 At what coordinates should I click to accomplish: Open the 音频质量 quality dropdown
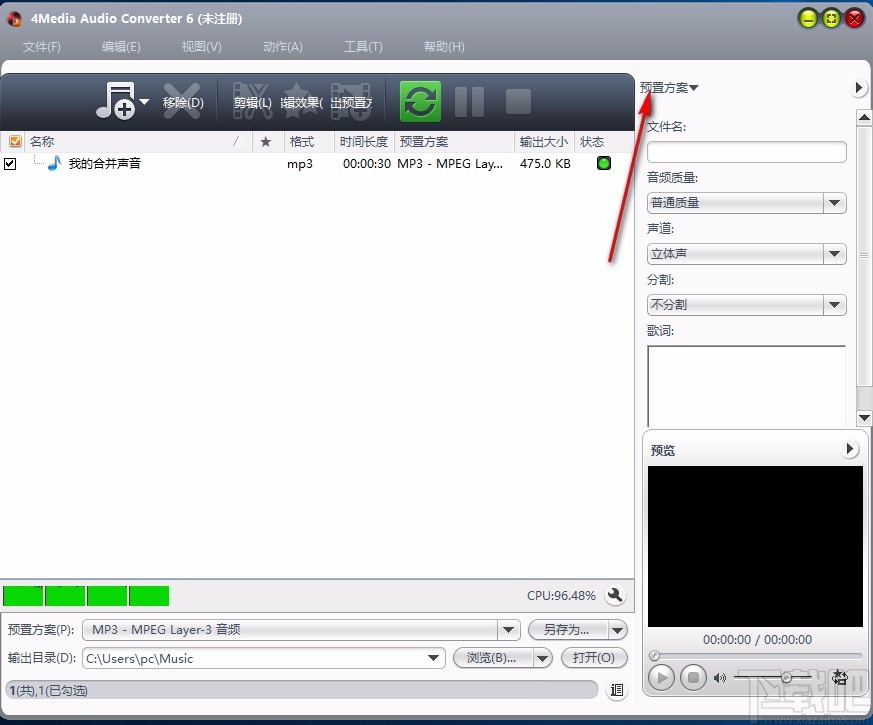point(834,203)
